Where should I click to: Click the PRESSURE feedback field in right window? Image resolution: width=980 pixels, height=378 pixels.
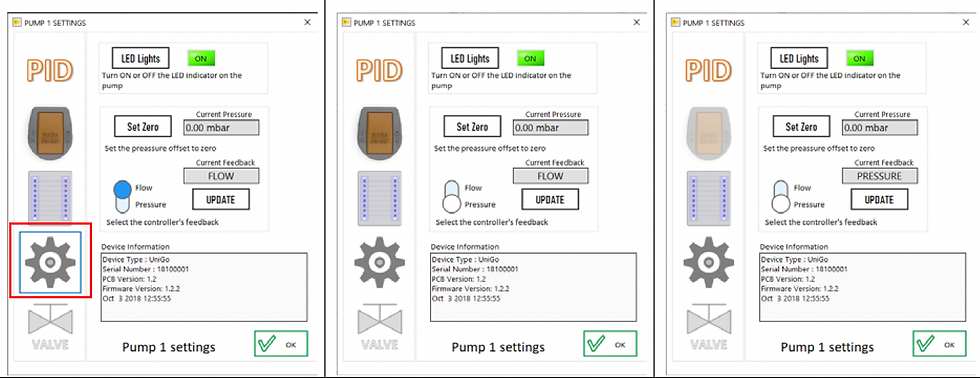tap(880, 176)
